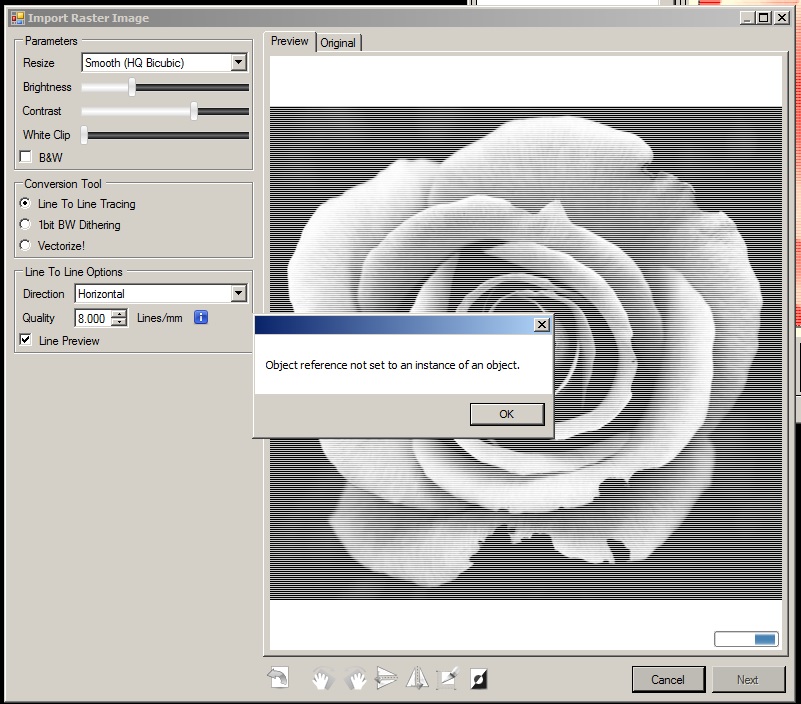The image size is (801, 704).
Task: Switch to the Original tab
Action: 338,43
